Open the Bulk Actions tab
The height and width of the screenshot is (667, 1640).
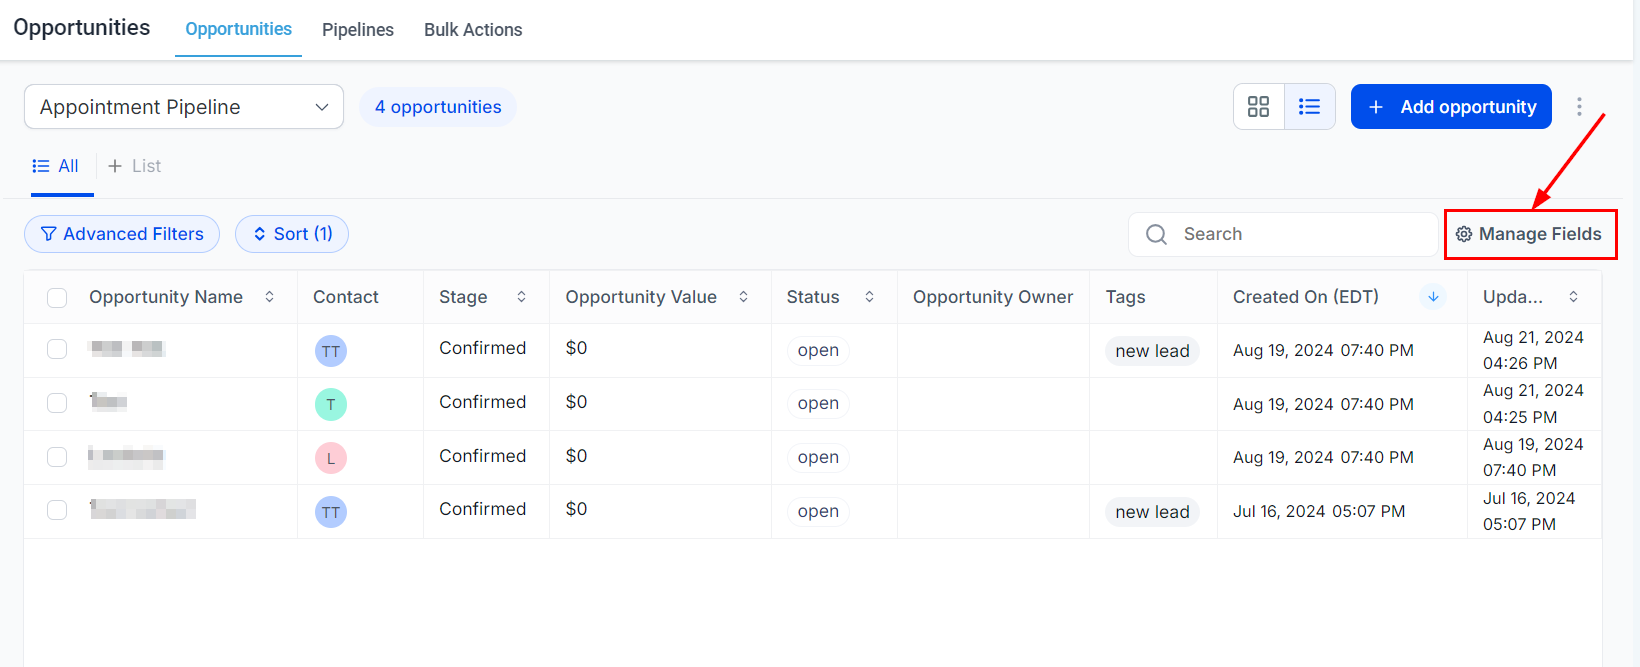pyautogui.click(x=473, y=30)
